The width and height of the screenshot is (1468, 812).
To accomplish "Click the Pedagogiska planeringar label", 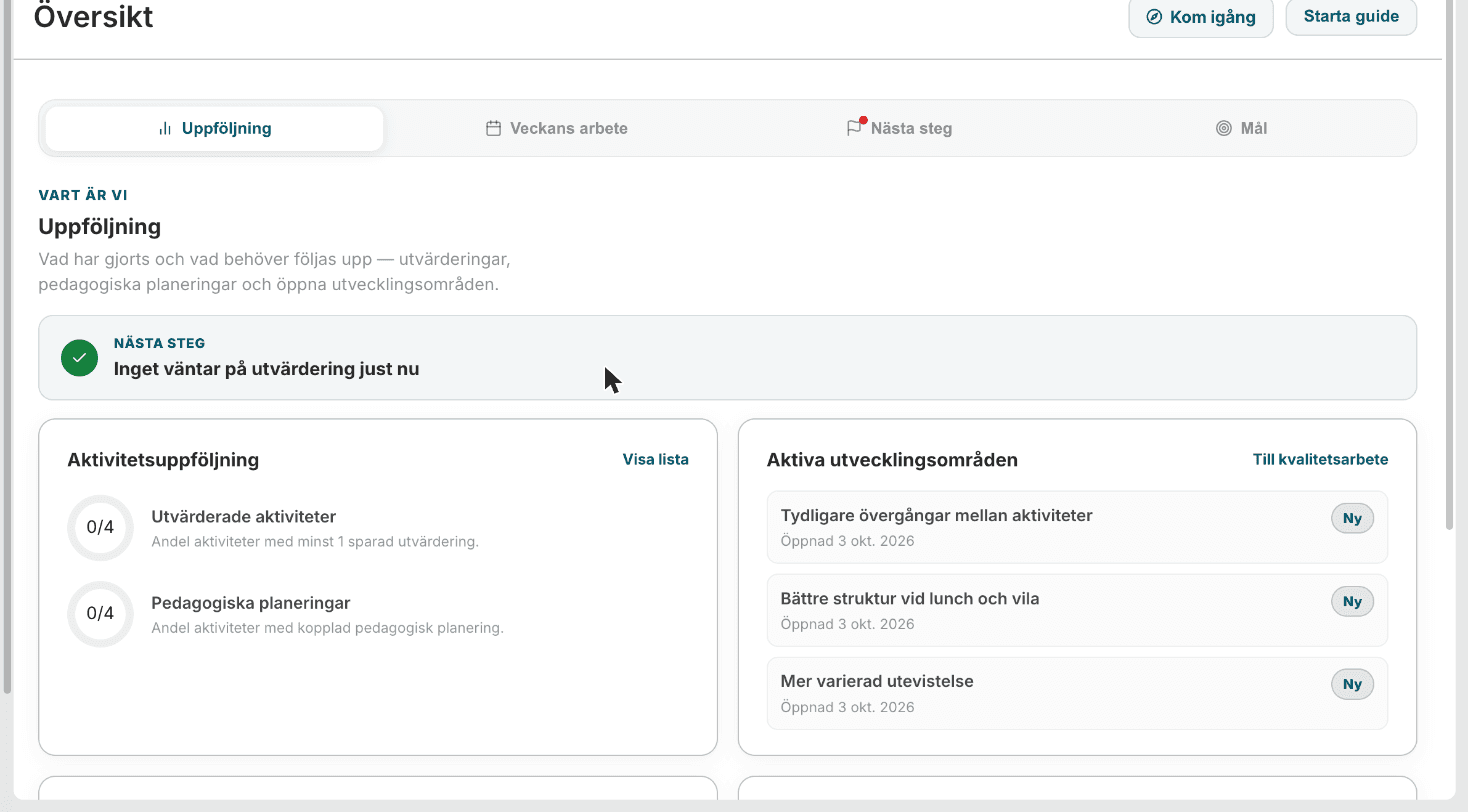I will tap(251, 603).
